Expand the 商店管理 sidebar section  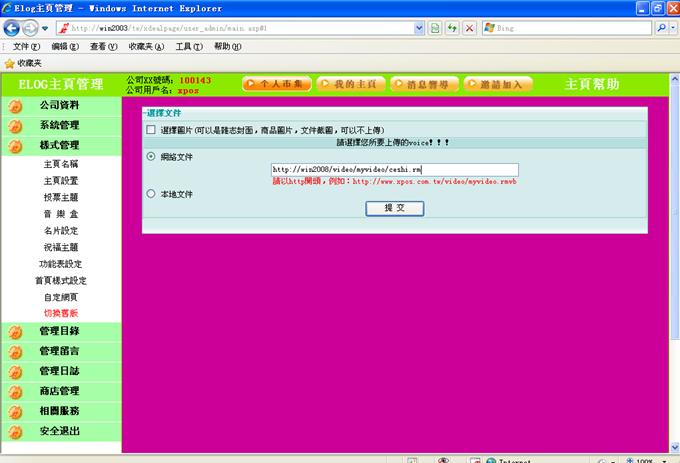click(59, 391)
